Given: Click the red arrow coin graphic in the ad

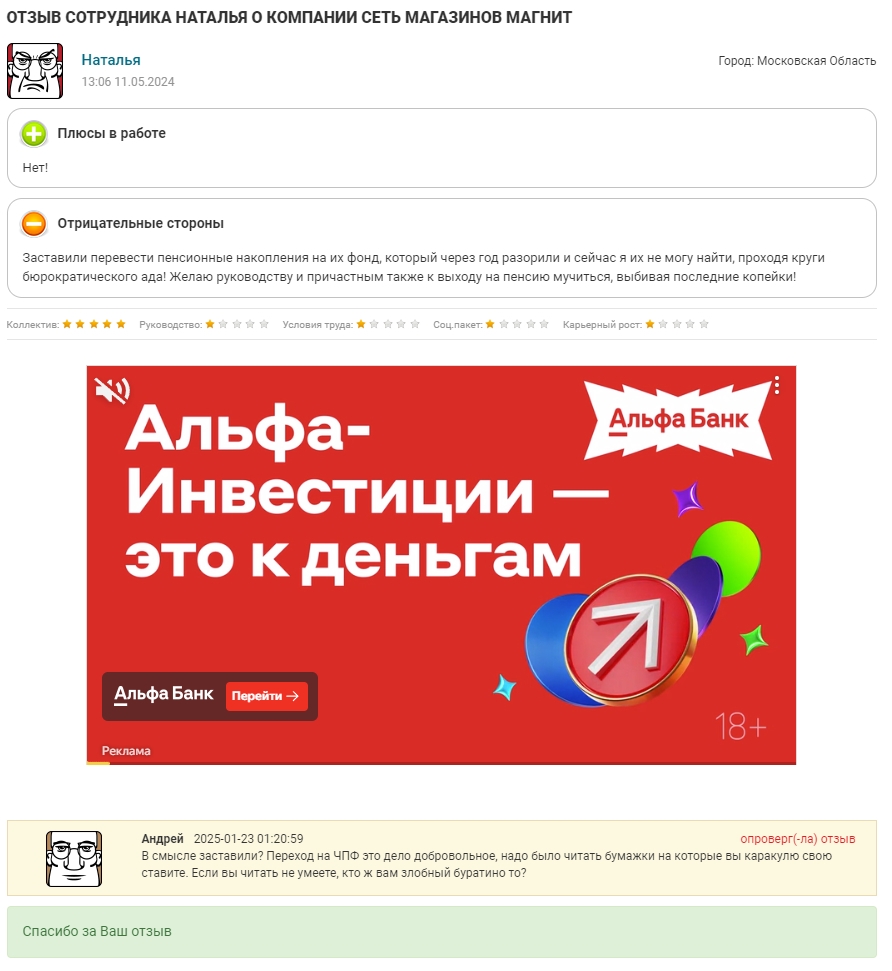Looking at the screenshot, I should click(x=630, y=639).
